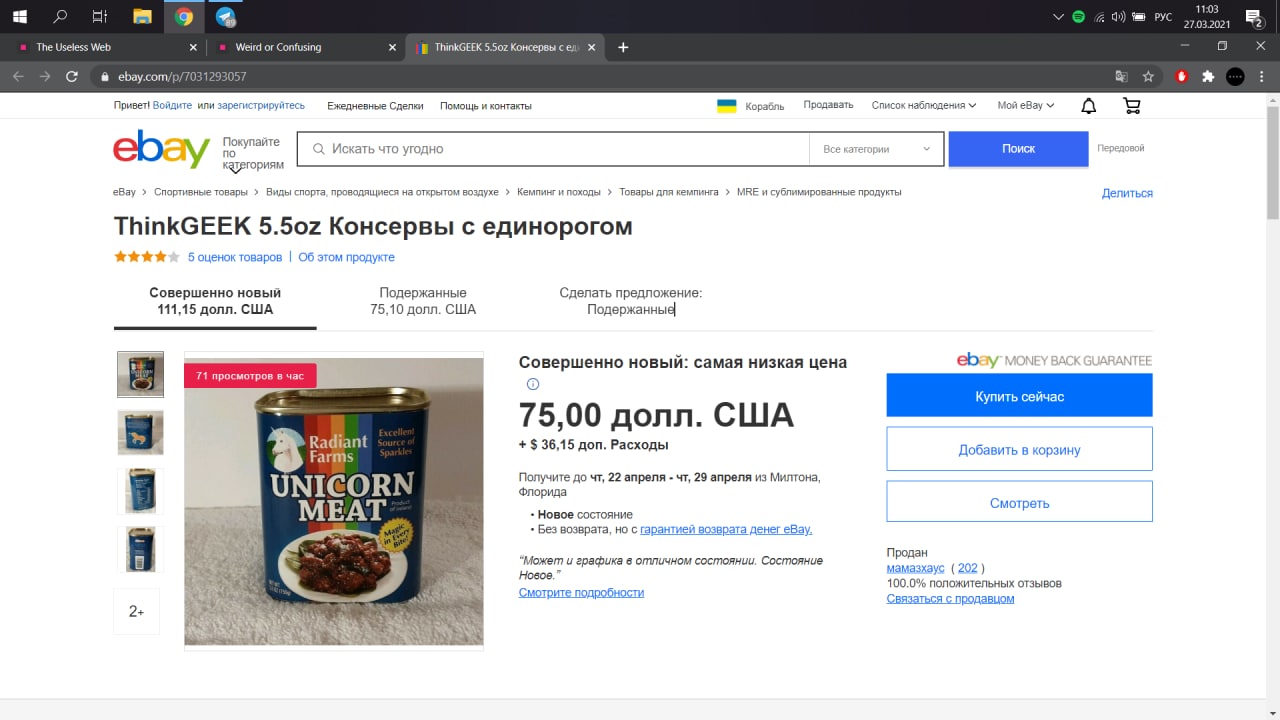
Task: Expand the watchlist dropdown
Action: click(924, 106)
